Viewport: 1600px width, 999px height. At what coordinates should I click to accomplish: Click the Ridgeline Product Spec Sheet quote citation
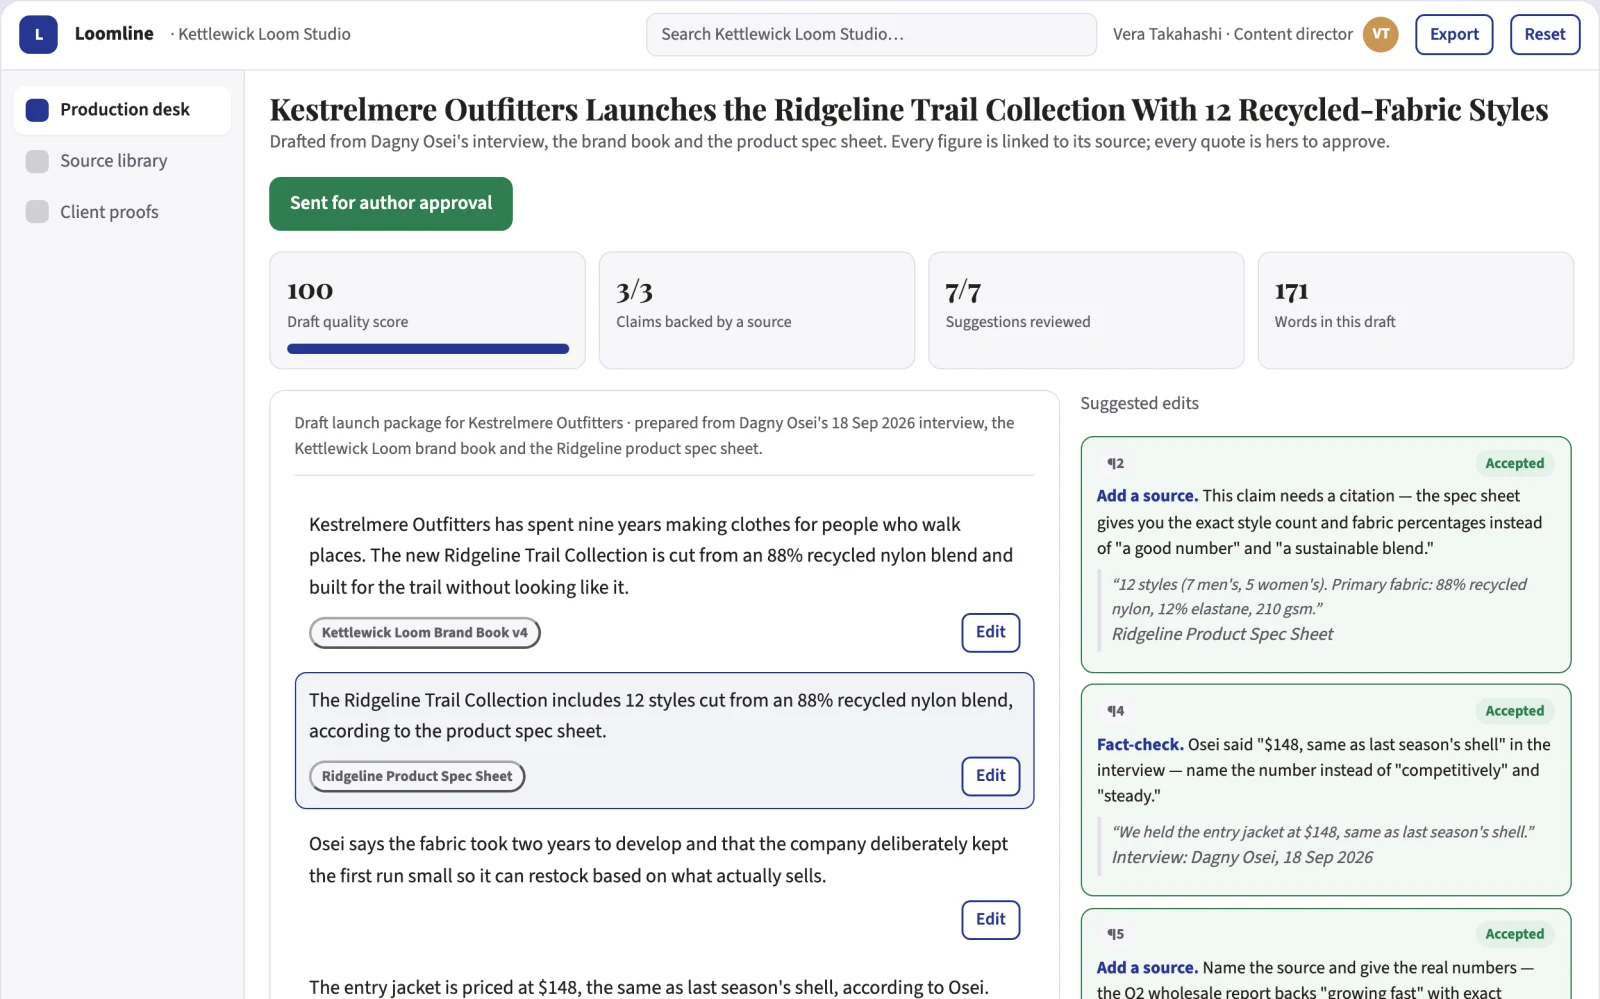(x=1222, y=634)
